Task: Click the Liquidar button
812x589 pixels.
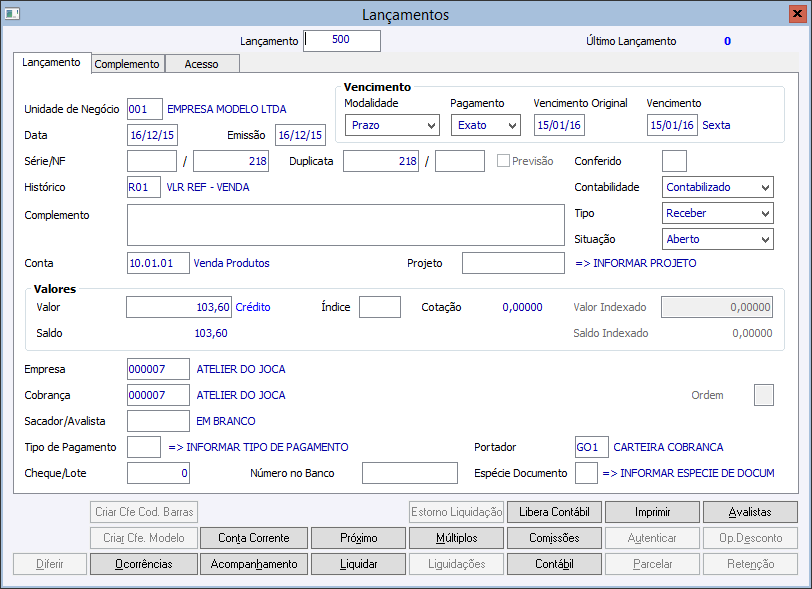Action: coord(358,564)
